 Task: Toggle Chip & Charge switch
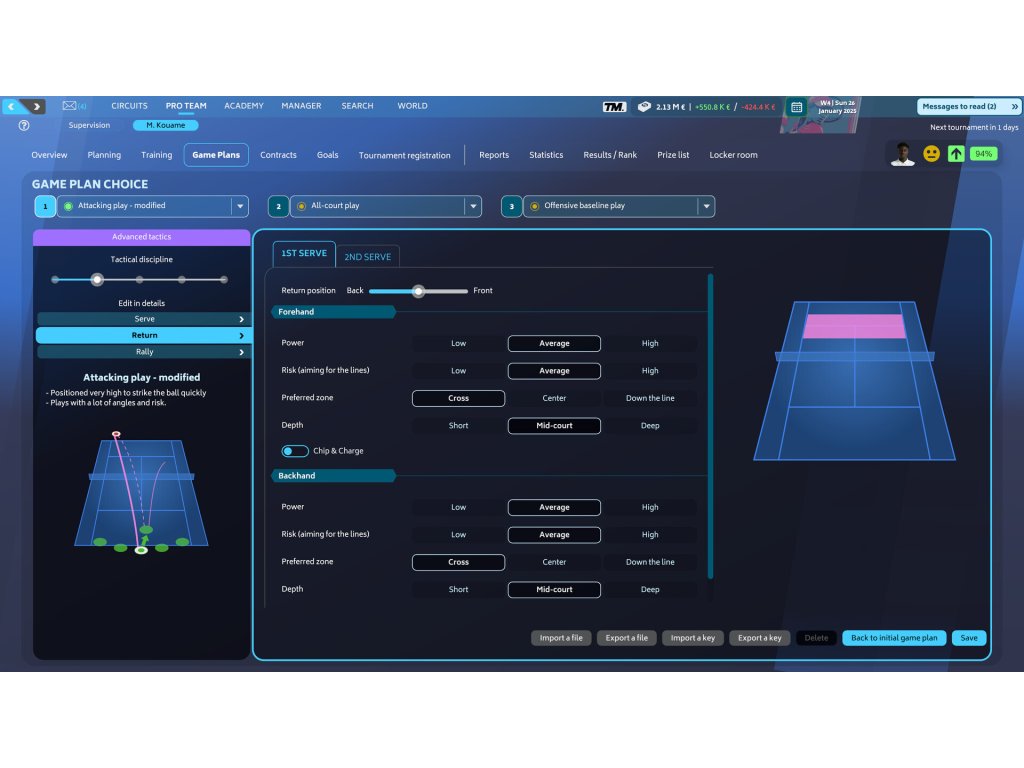pyautogui.click(x=295, y=451)
